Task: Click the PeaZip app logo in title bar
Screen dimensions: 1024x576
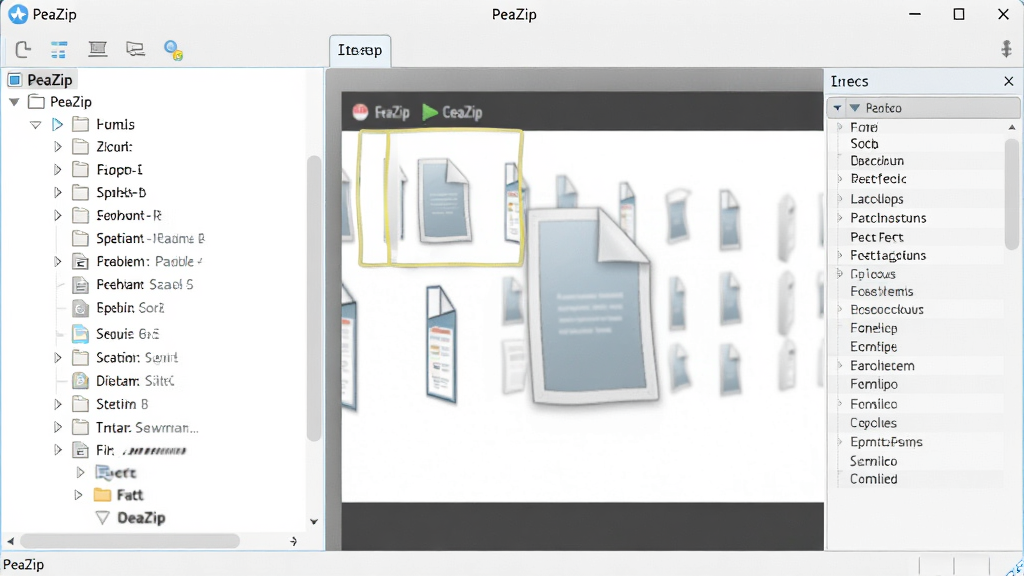Action: pyautogui.click(x=18, y=14)
